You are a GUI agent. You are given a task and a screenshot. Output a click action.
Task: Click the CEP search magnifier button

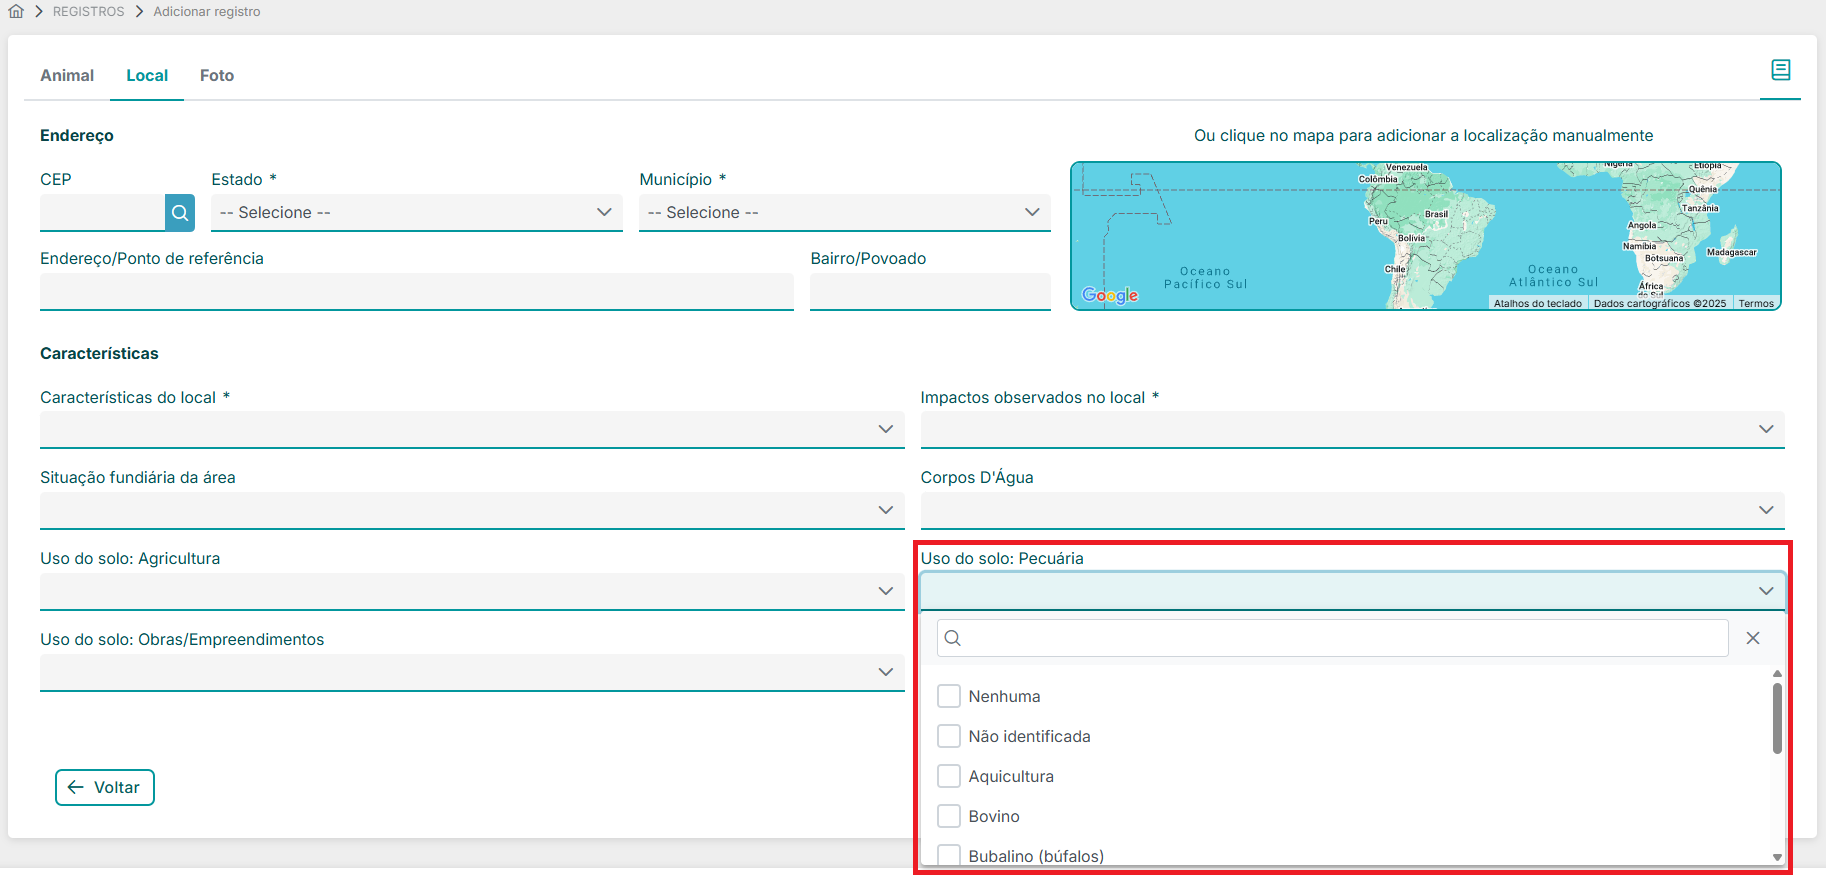point(180,213)
